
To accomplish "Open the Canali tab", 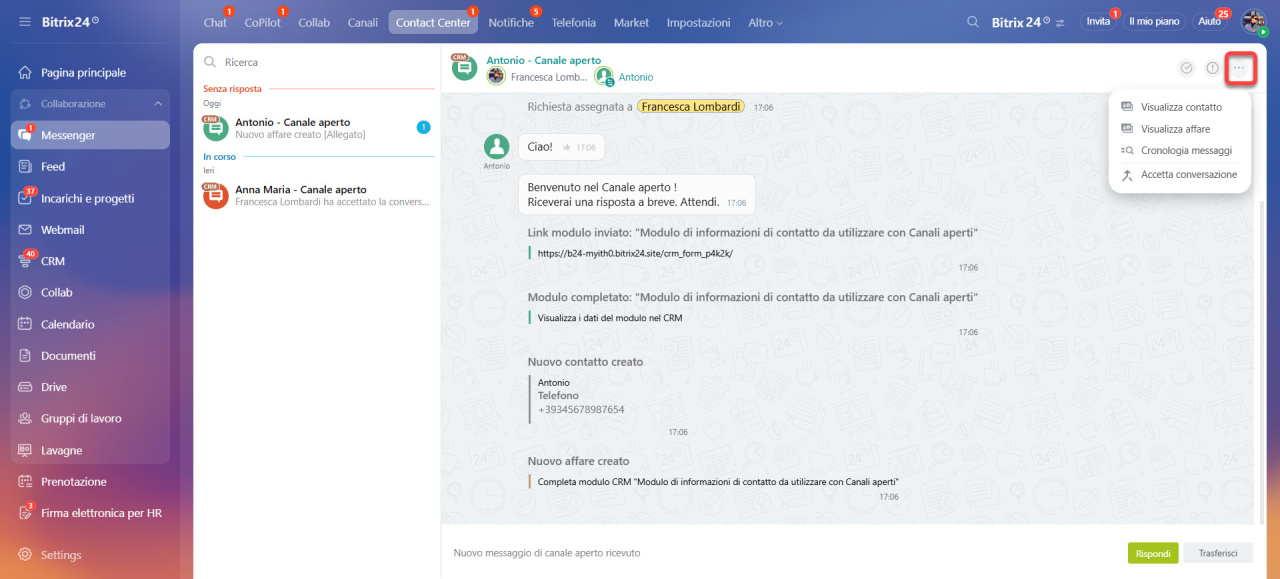I will pyautogui.click(x=363, y=22).
